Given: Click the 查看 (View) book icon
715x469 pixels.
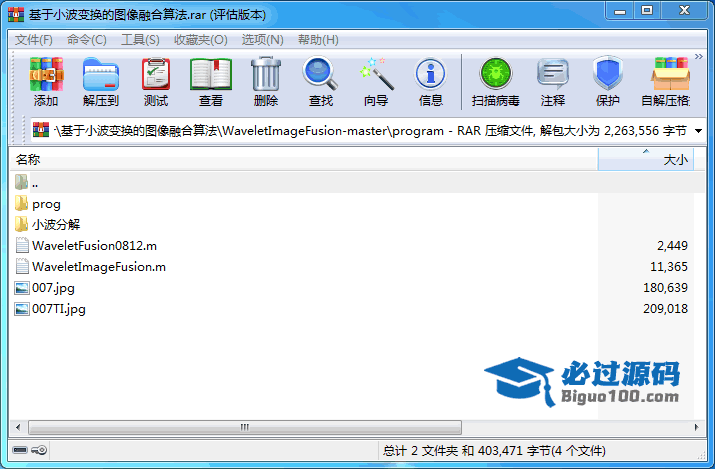Looking at the screenshot, I should point(211,74).
